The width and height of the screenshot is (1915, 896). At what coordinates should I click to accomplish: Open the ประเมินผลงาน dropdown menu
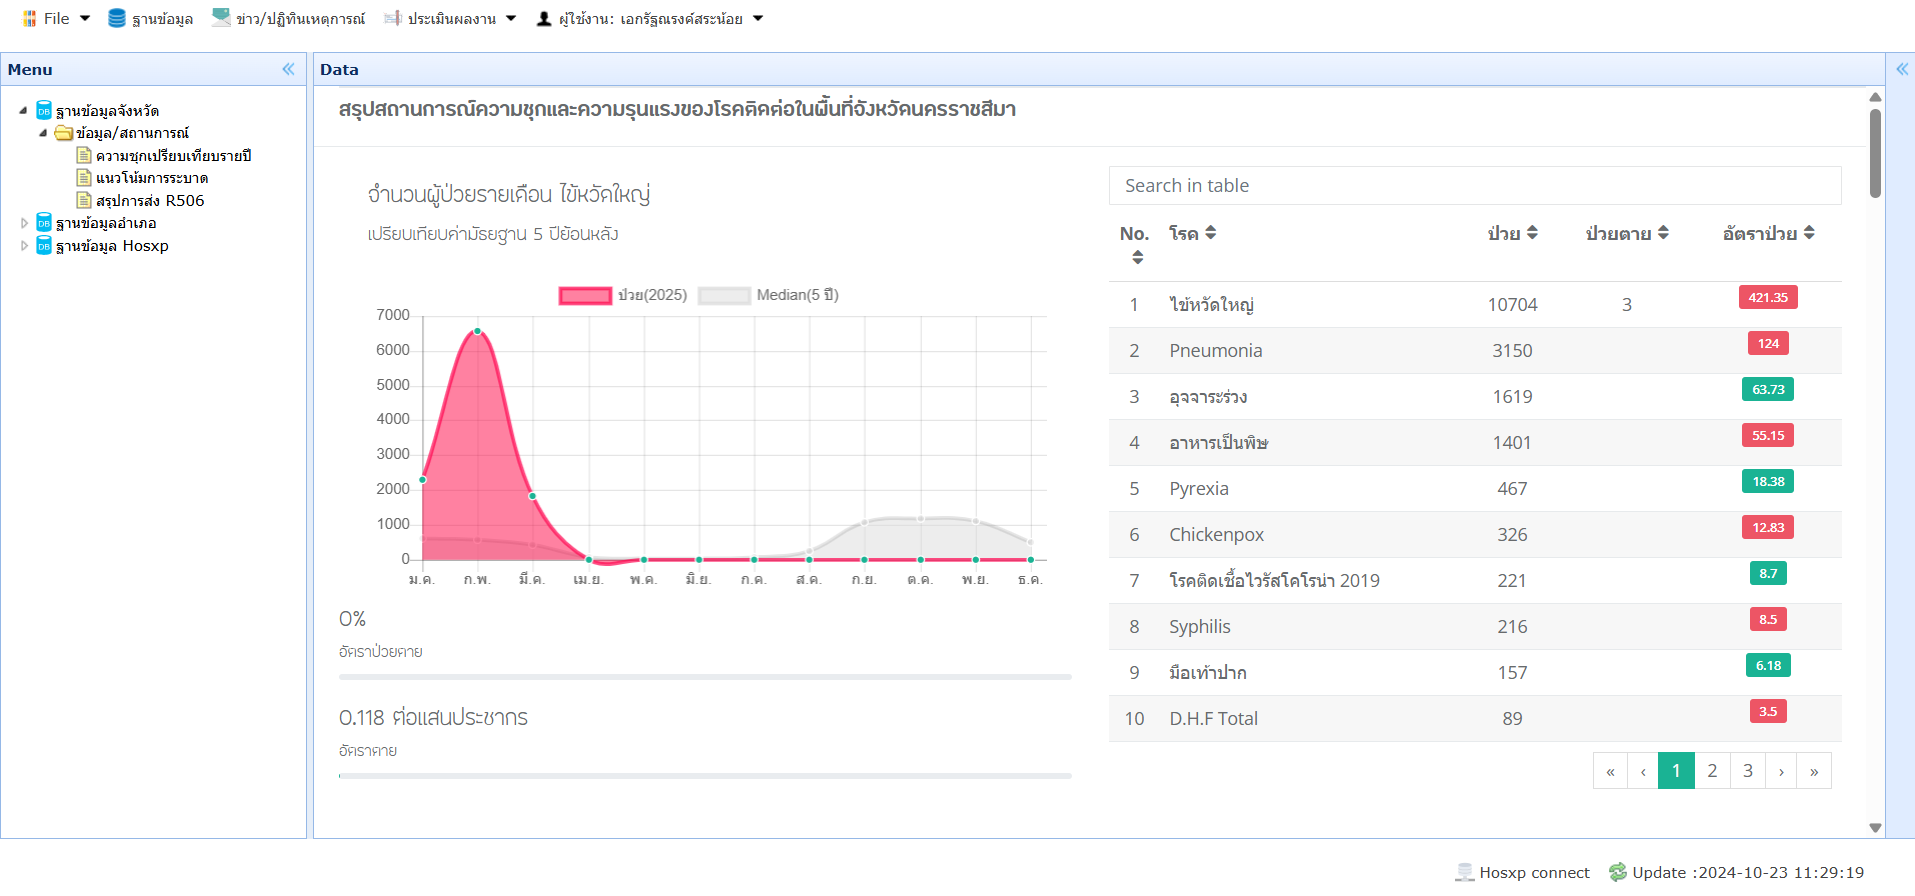tap(451, 18)
